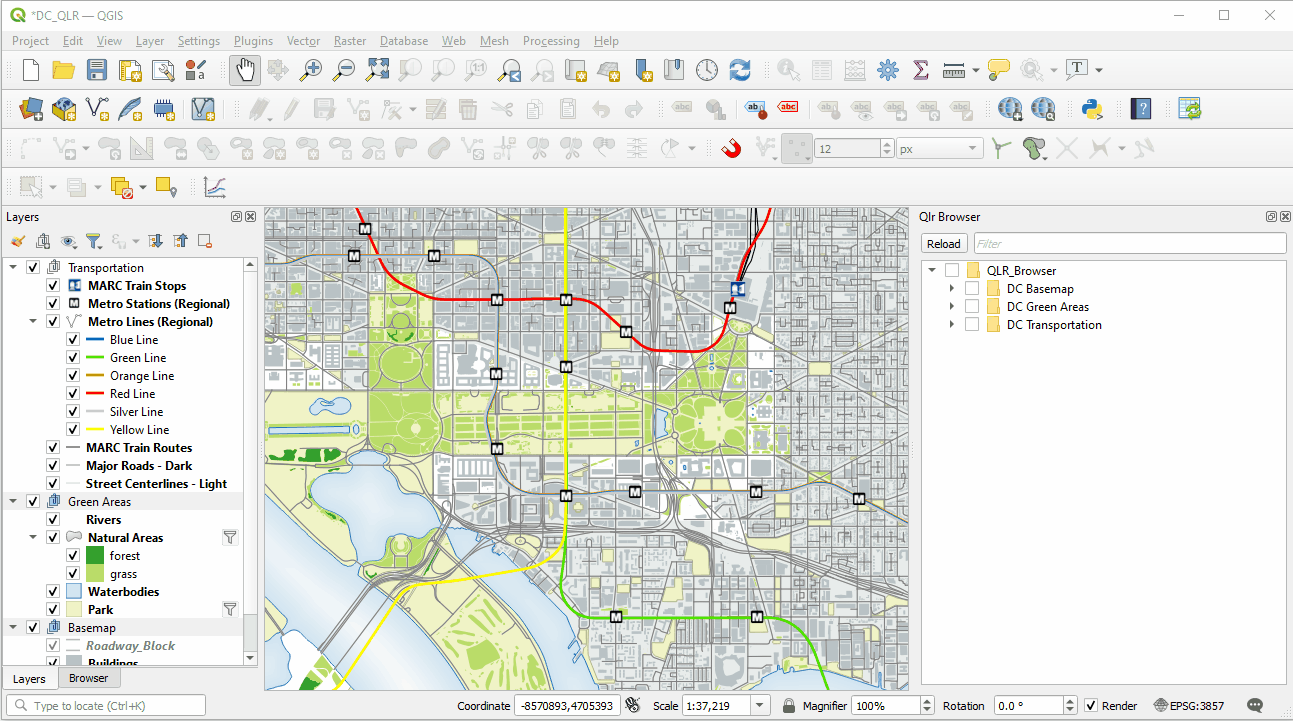Click the Zoom Full extent icon
The width and height of the screenshot is (1293, 721).
pos(377,70)
